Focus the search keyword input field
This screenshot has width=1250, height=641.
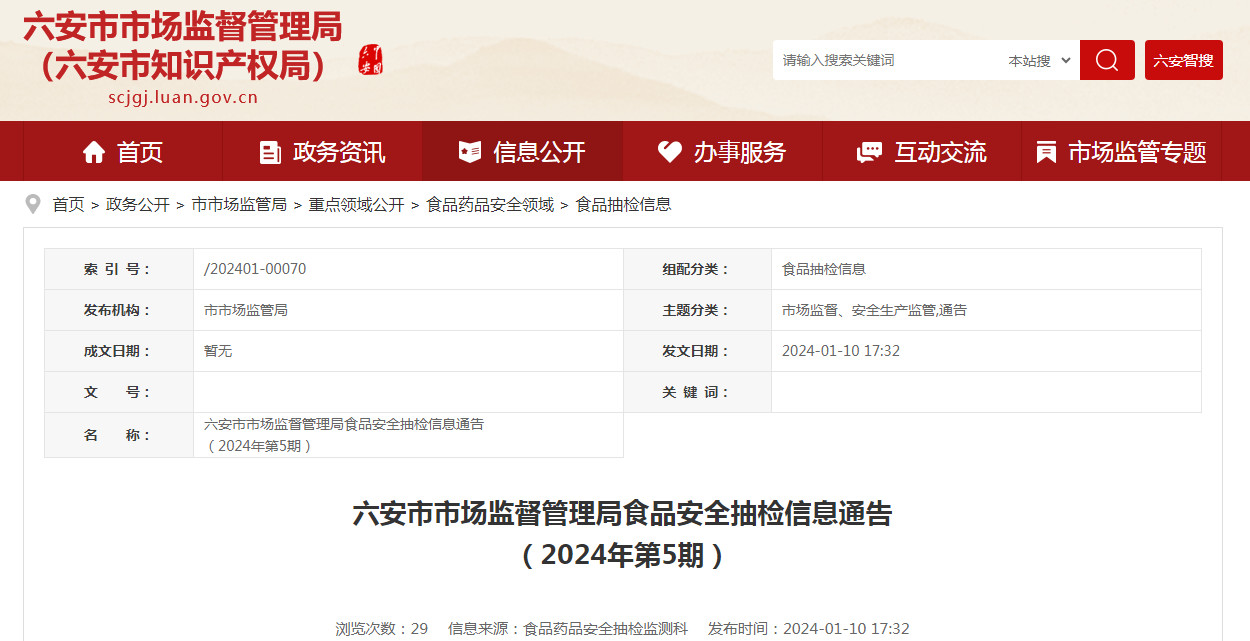(885, 61)
